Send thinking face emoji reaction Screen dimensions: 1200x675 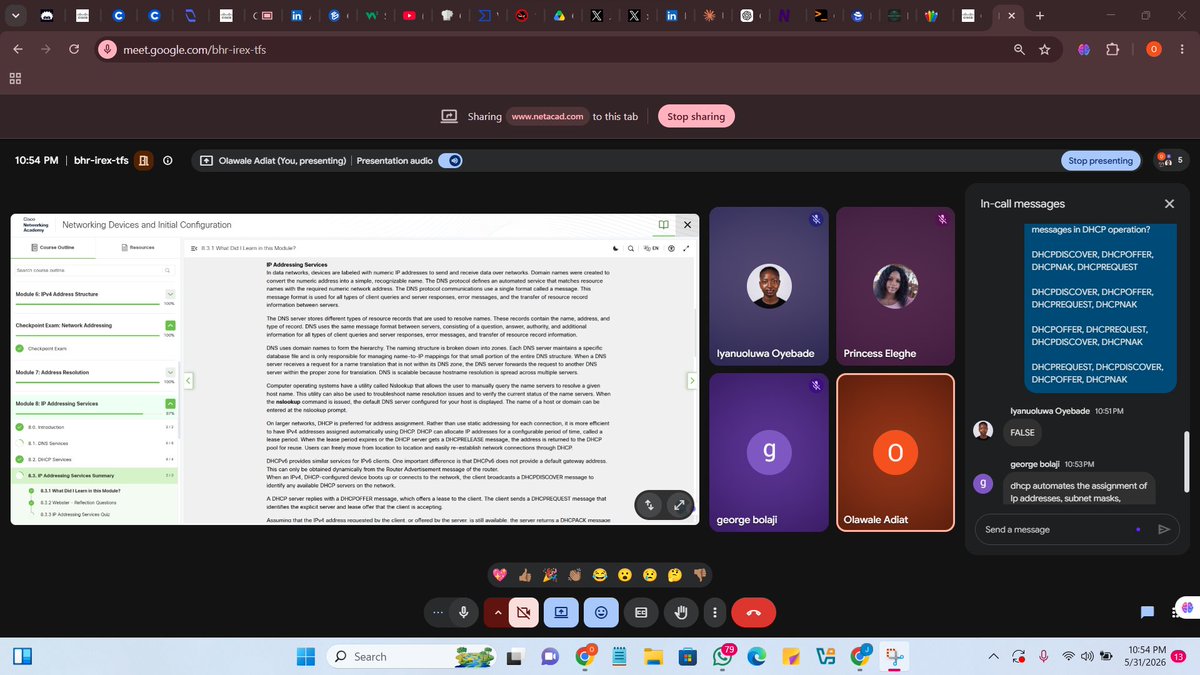pyautogui.click(x=675, y=575)
